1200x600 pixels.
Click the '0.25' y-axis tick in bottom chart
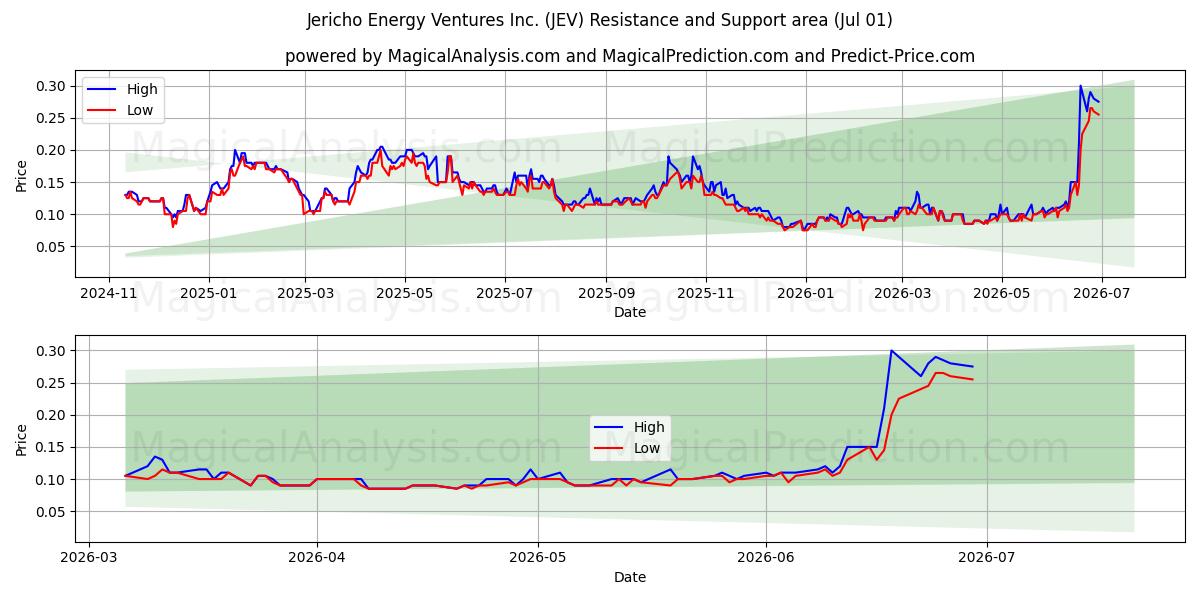(51, 383)
